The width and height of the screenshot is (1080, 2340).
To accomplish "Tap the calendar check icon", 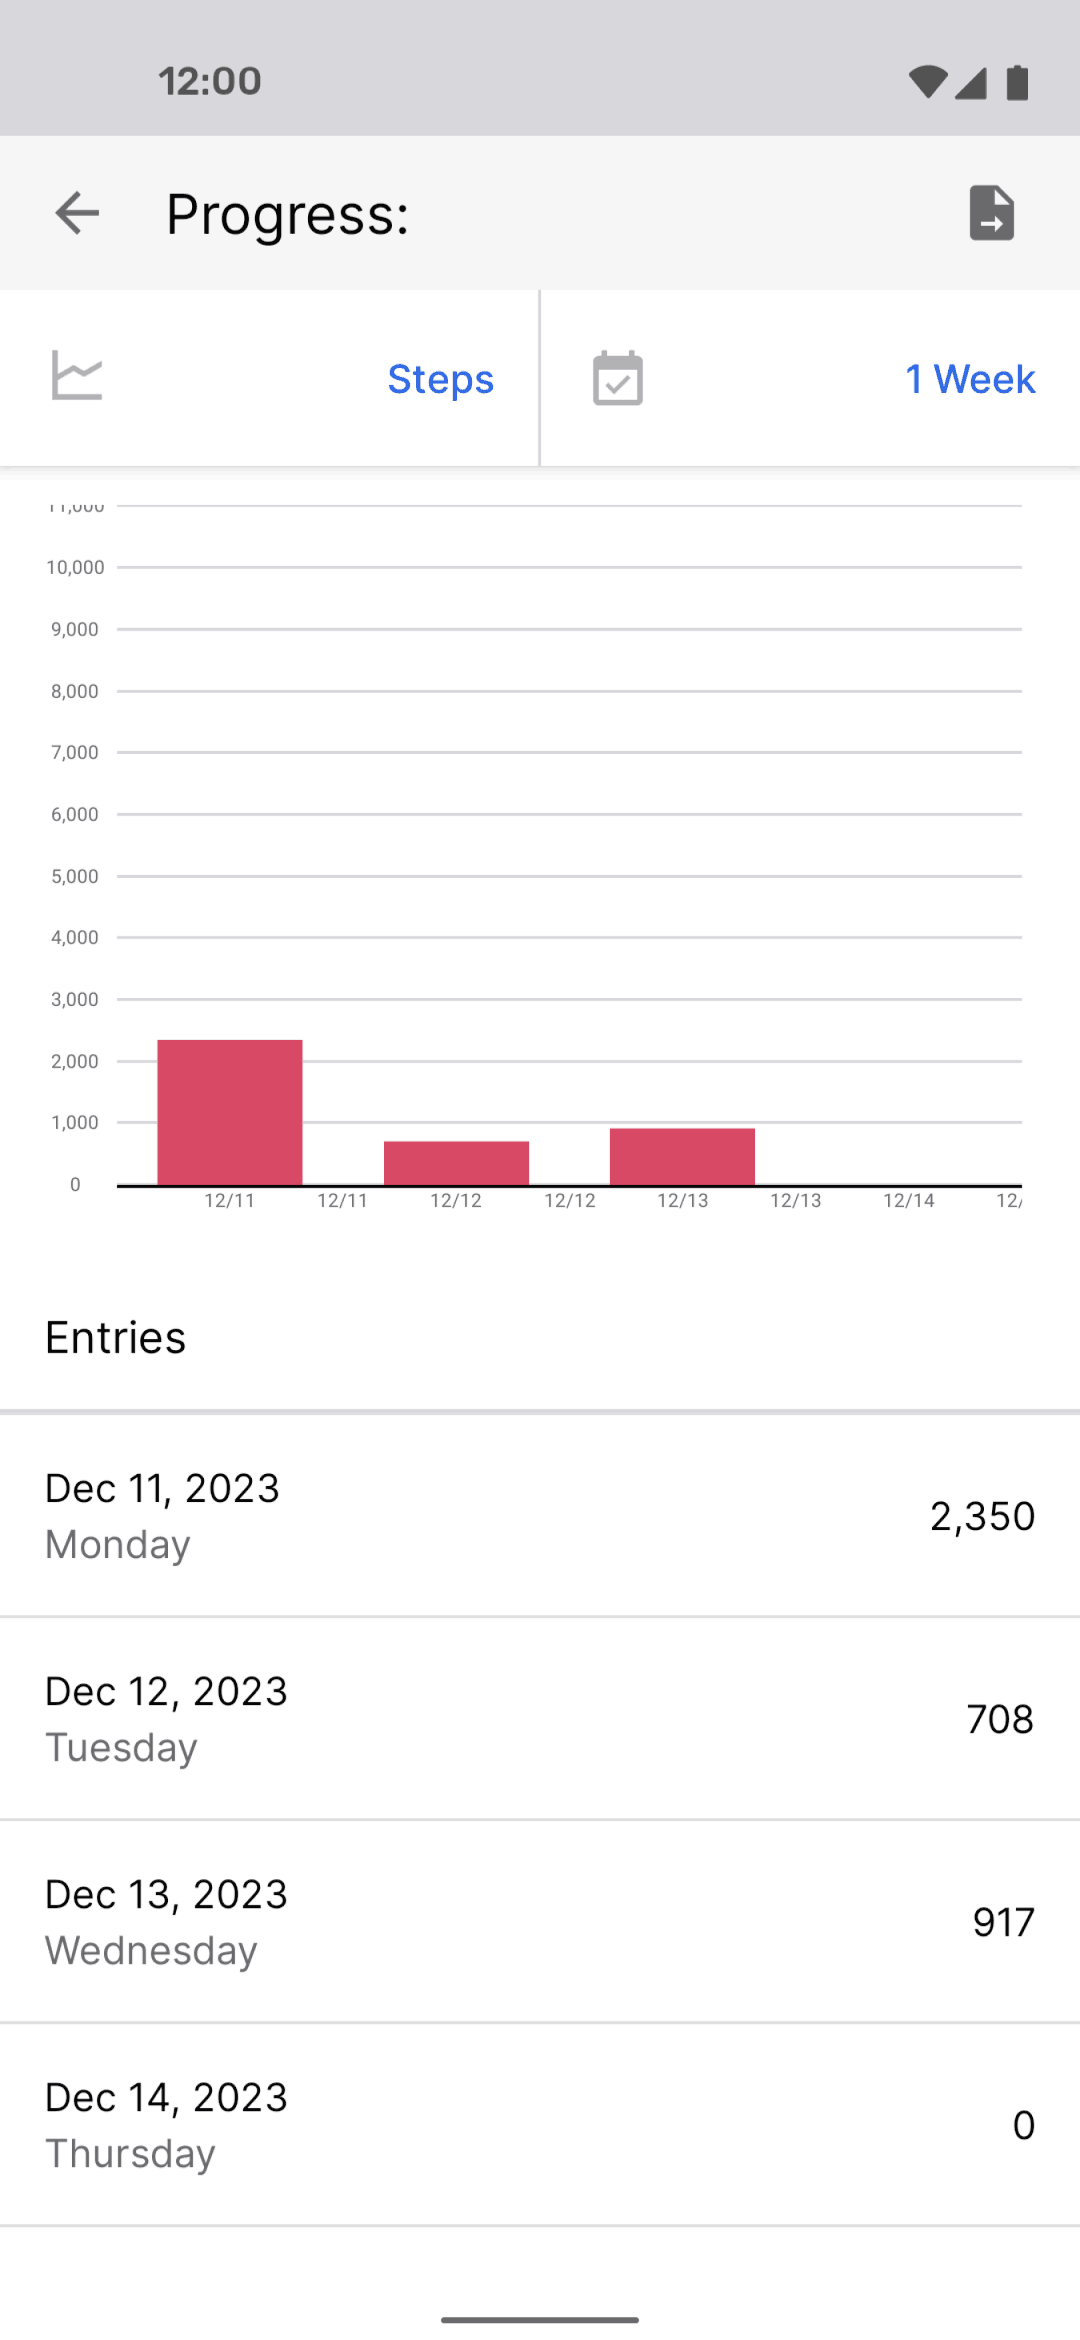I will 618,378.
